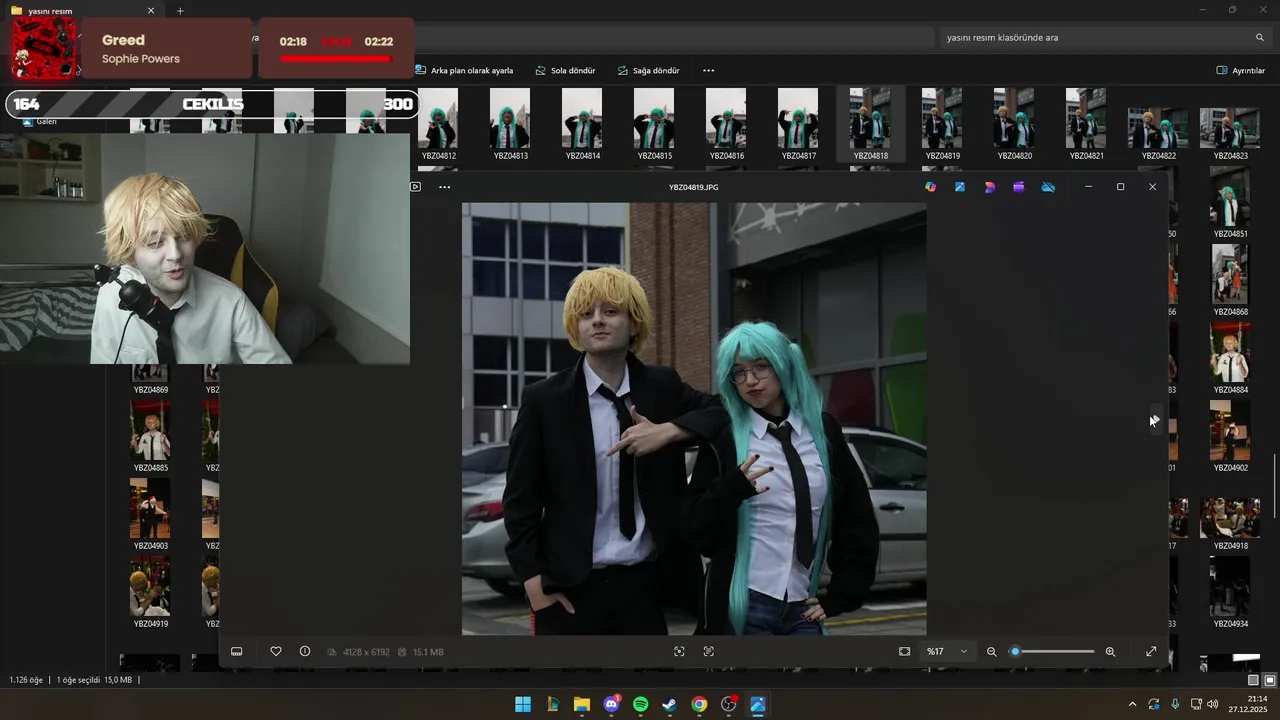Select thumbnail YBZ04868
This screenshot has width=1280, height=720.
(x=1230, y=280)
